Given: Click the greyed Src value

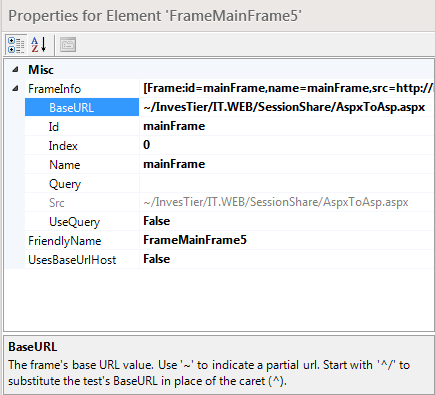Looking at the screenshot, I should coord(276,202).
